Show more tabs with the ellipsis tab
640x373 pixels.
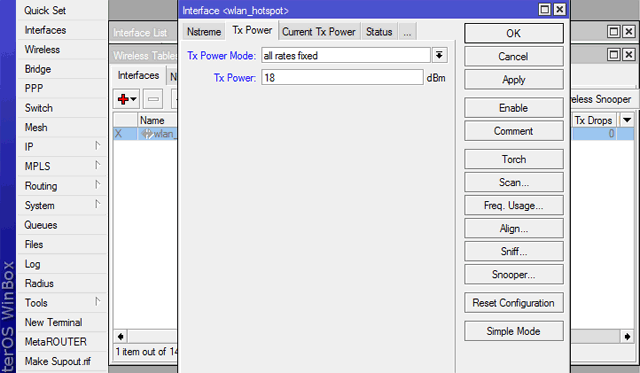coord(407,32)
